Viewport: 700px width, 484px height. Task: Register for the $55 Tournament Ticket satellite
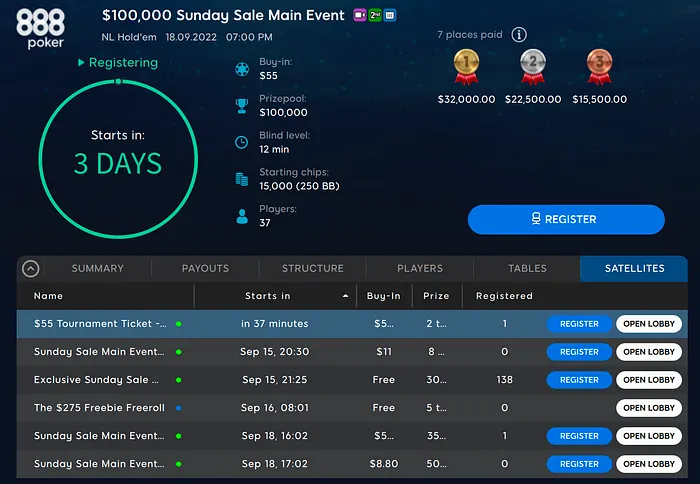pos(579,324)
